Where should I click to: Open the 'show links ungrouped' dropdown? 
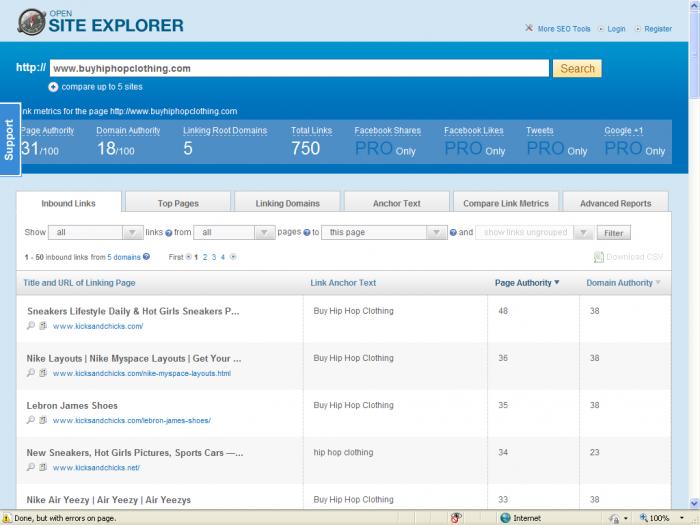pos(534,233)
